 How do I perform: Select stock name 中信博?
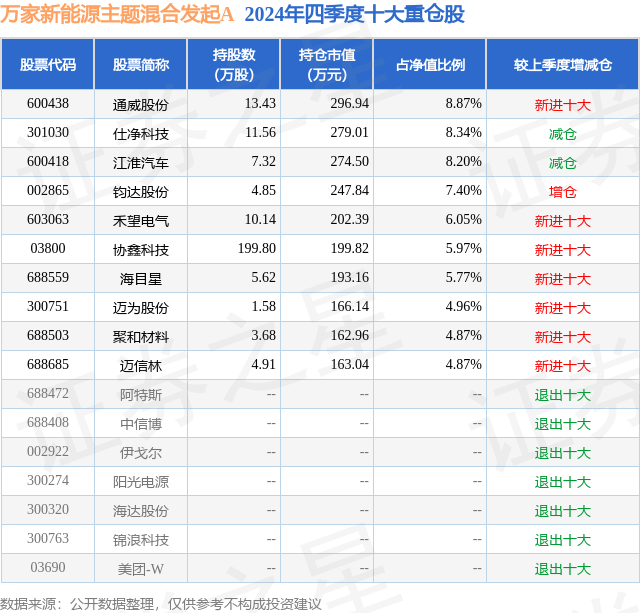(x=141, y=424)
